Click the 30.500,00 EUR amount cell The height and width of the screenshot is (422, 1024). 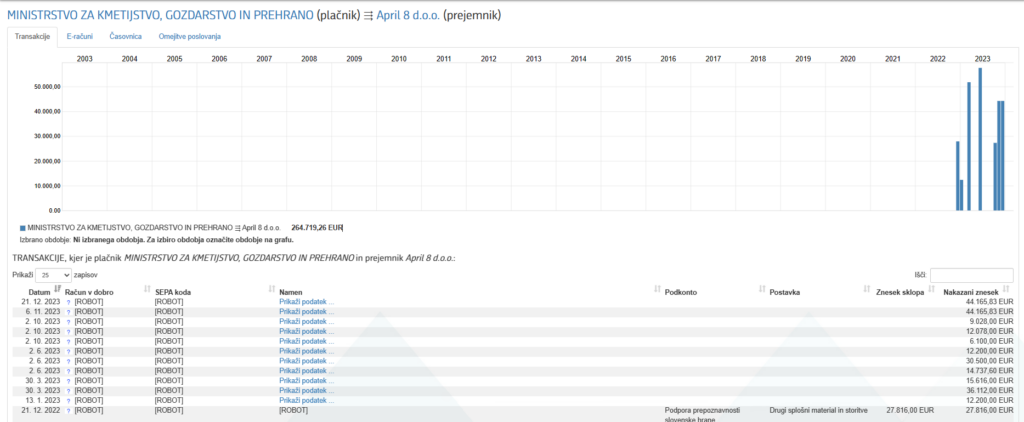click(x=989, y=361)
